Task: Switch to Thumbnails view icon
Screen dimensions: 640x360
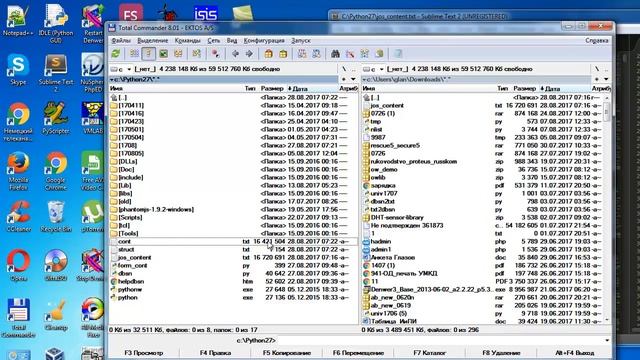Action: pos(163,53)
